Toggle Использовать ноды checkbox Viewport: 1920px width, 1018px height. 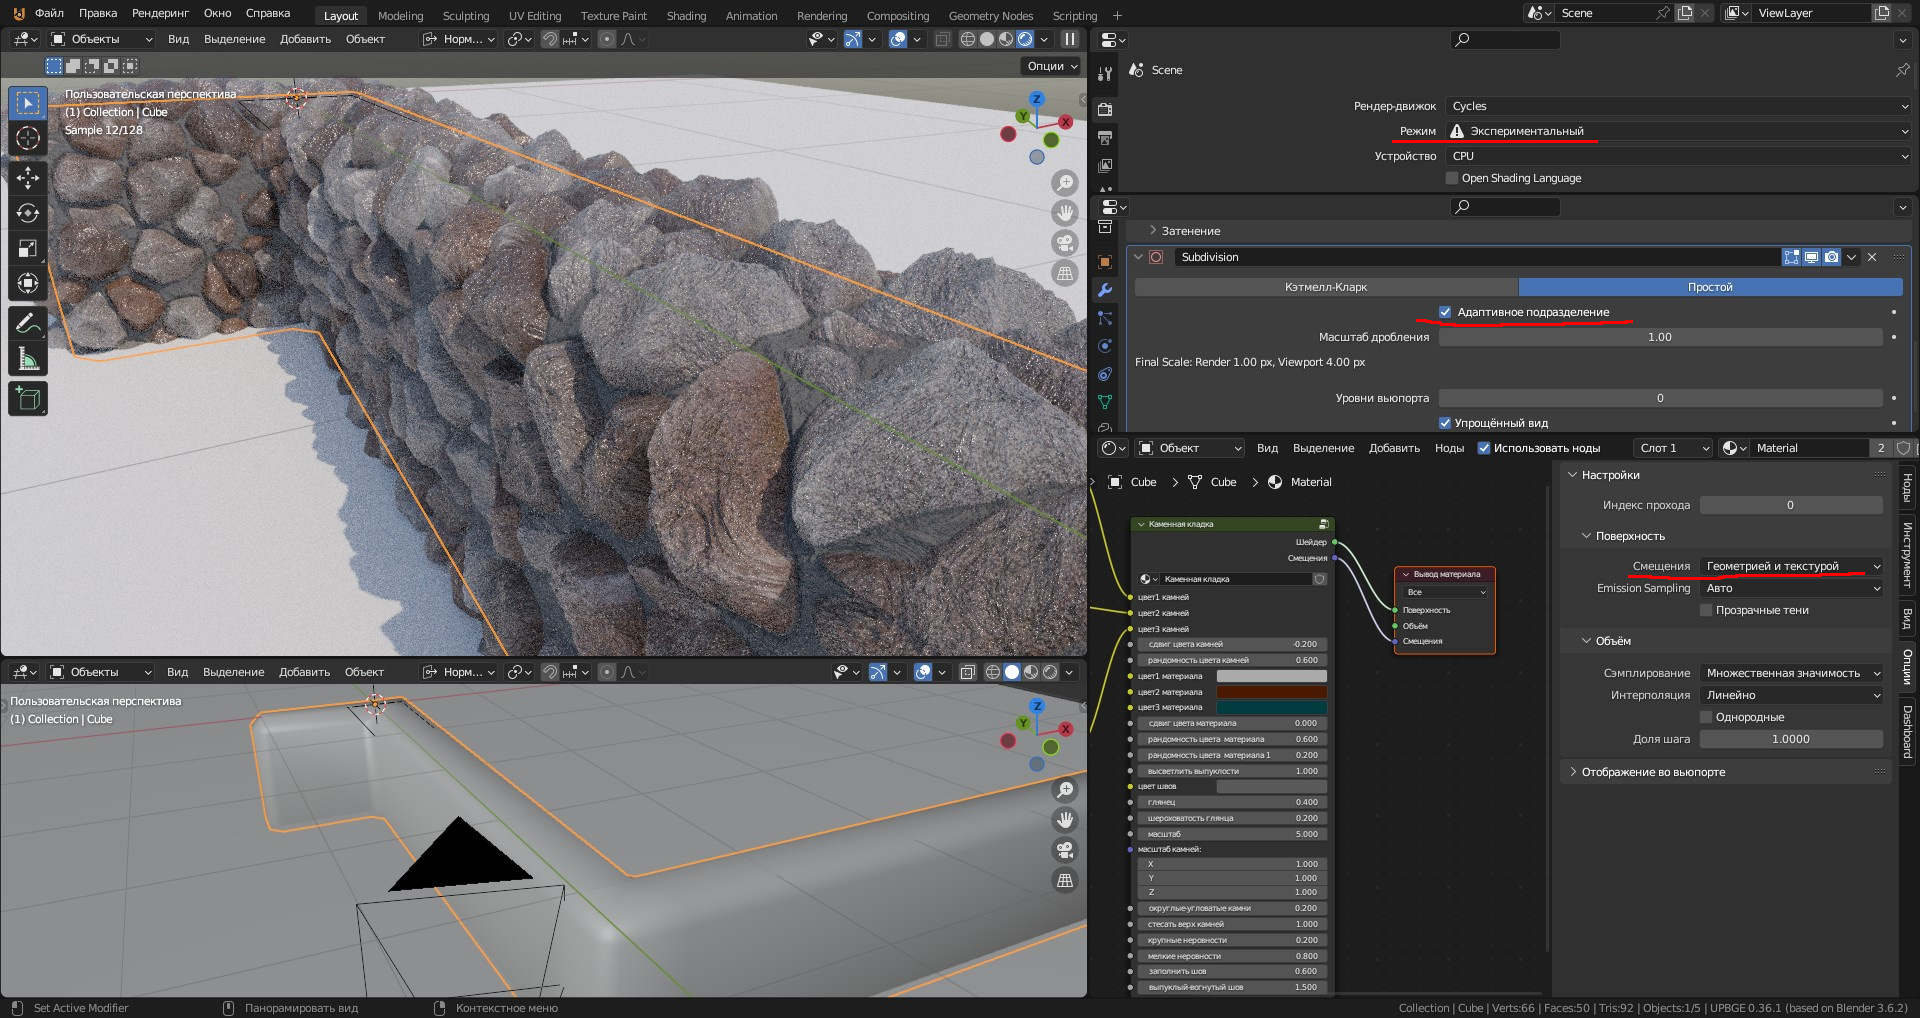pos(1484,448)
